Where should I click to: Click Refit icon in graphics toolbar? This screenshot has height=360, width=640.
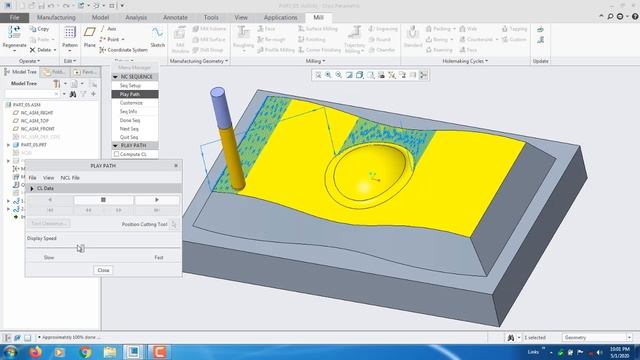click(x=318, y=75)
